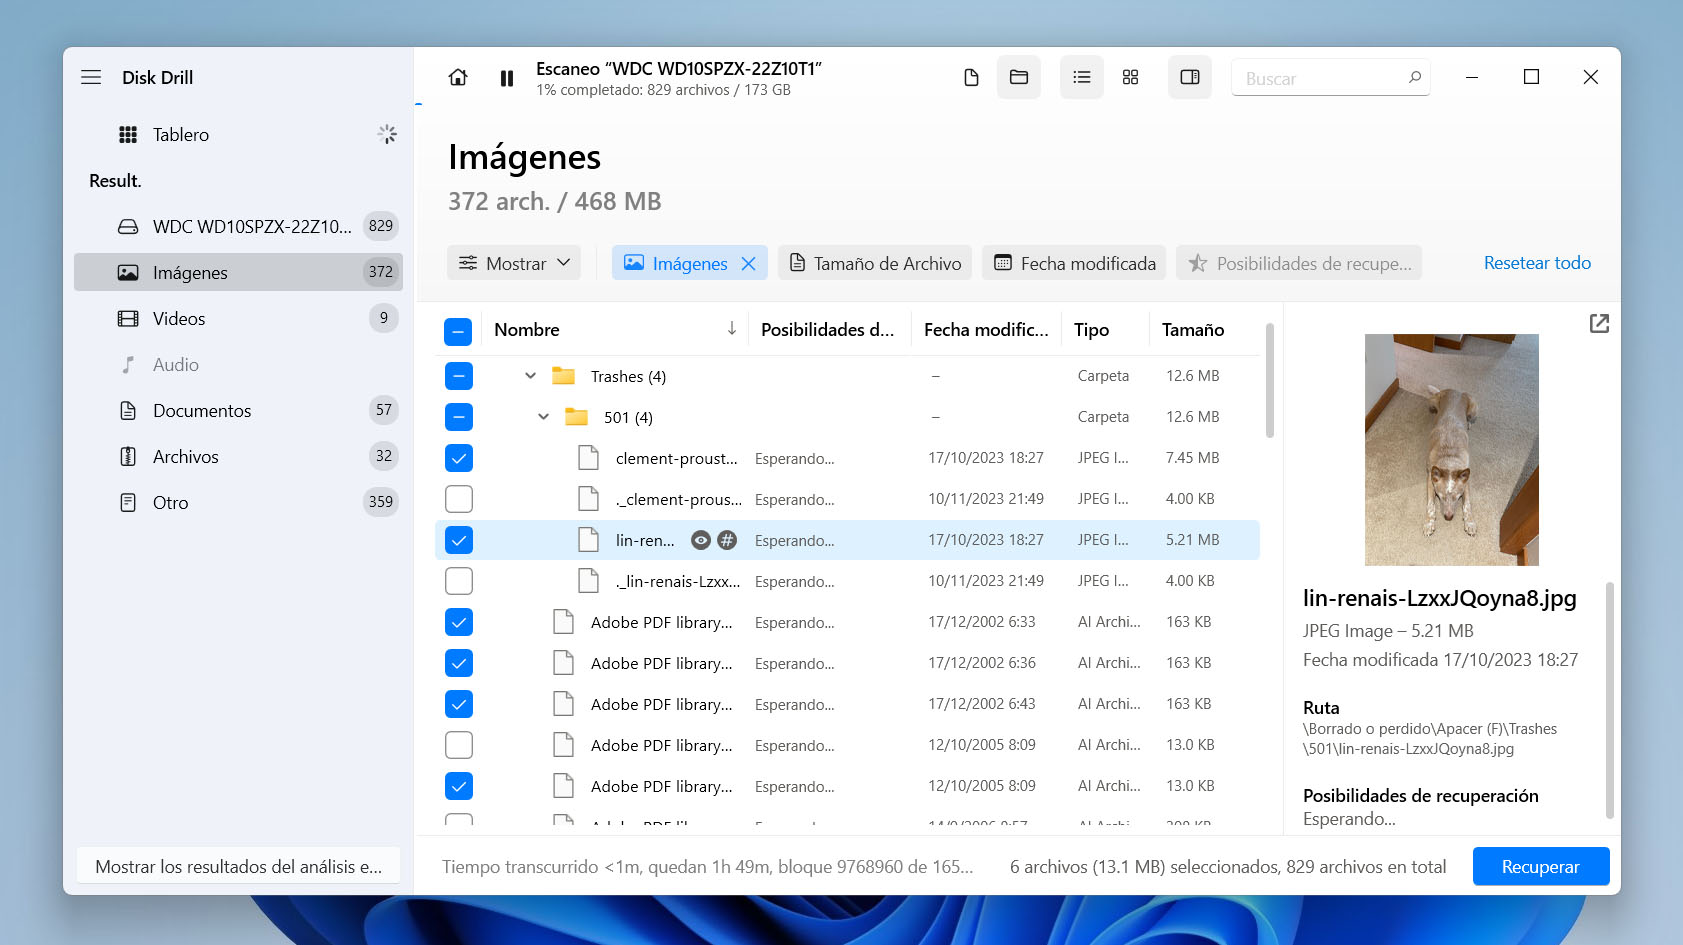Go to the home screen icon

458,77
